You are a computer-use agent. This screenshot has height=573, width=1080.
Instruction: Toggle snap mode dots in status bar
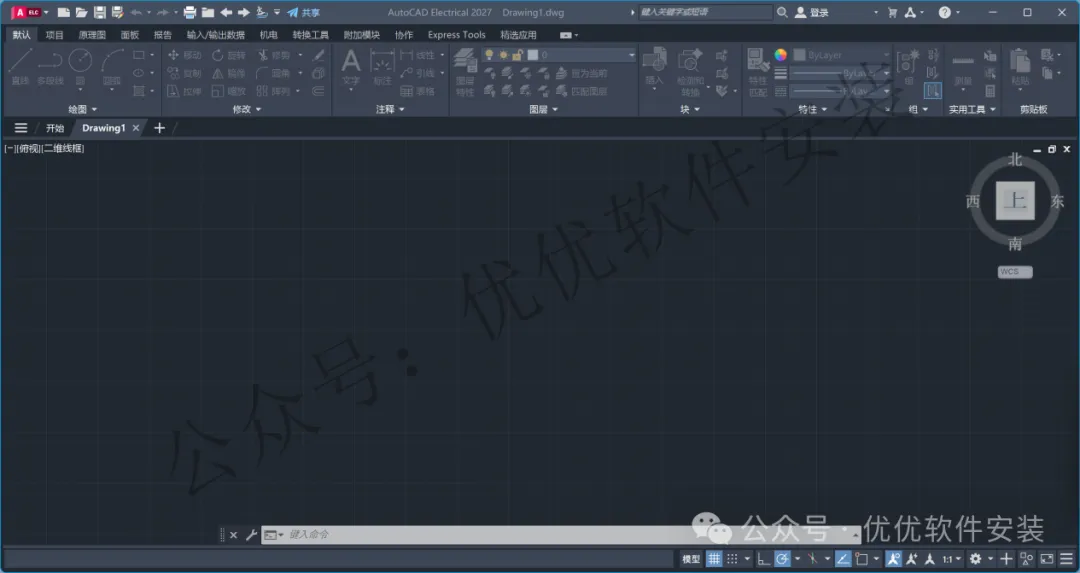(733, 559)
